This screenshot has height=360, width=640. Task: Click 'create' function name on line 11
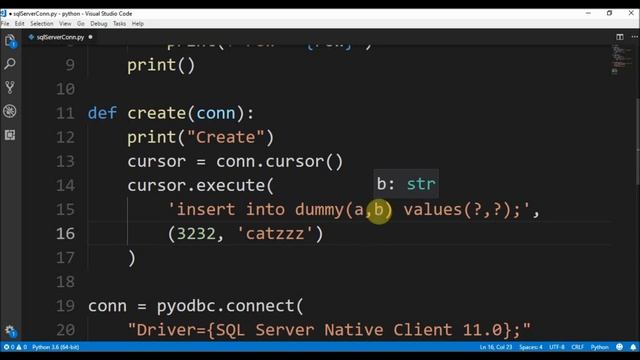(156, 113)
